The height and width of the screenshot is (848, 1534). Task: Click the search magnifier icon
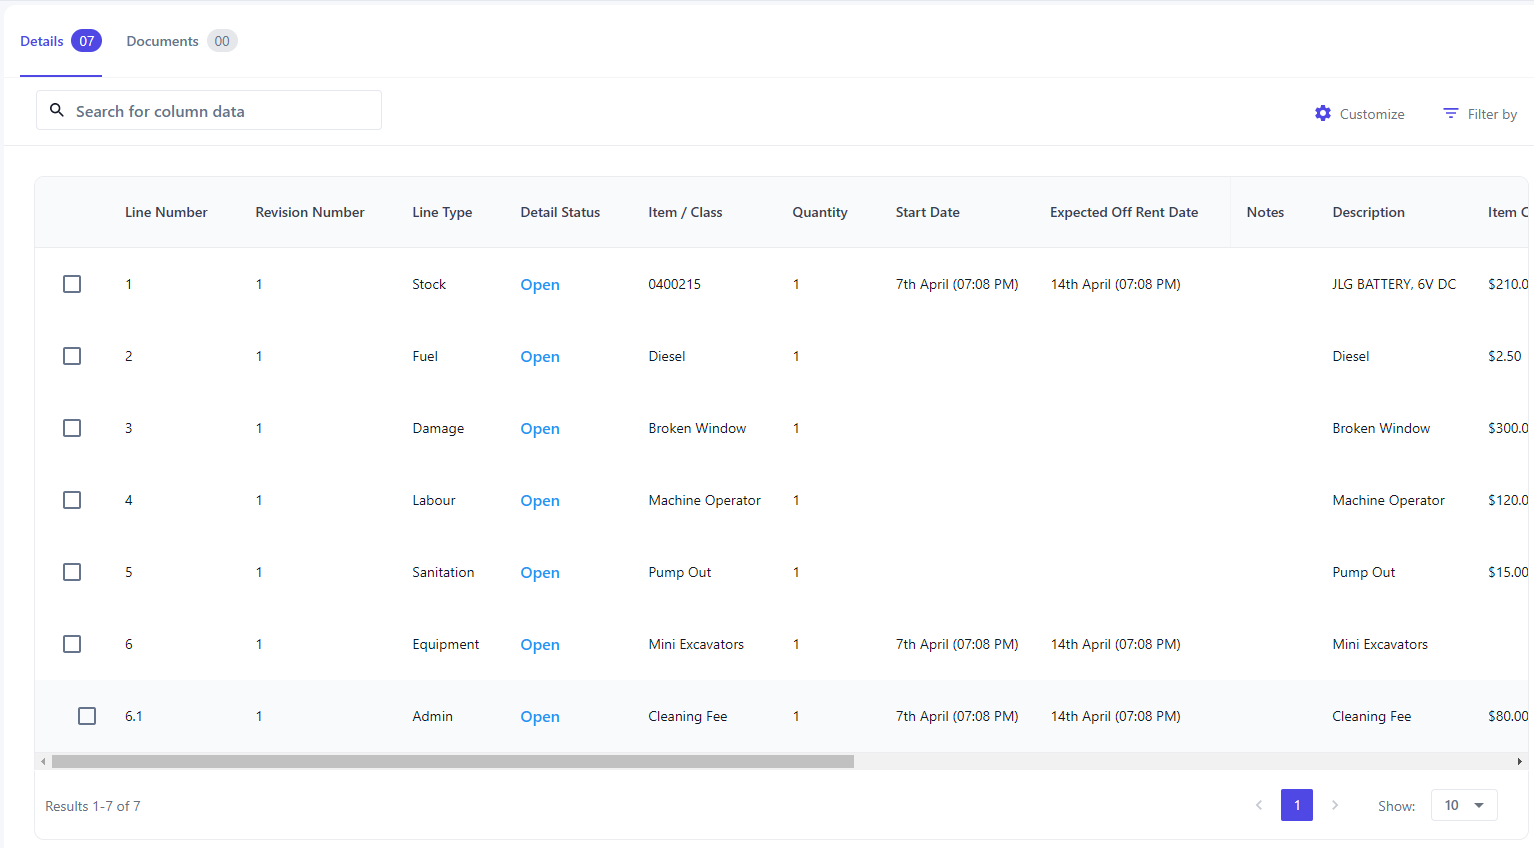(57, 111)
